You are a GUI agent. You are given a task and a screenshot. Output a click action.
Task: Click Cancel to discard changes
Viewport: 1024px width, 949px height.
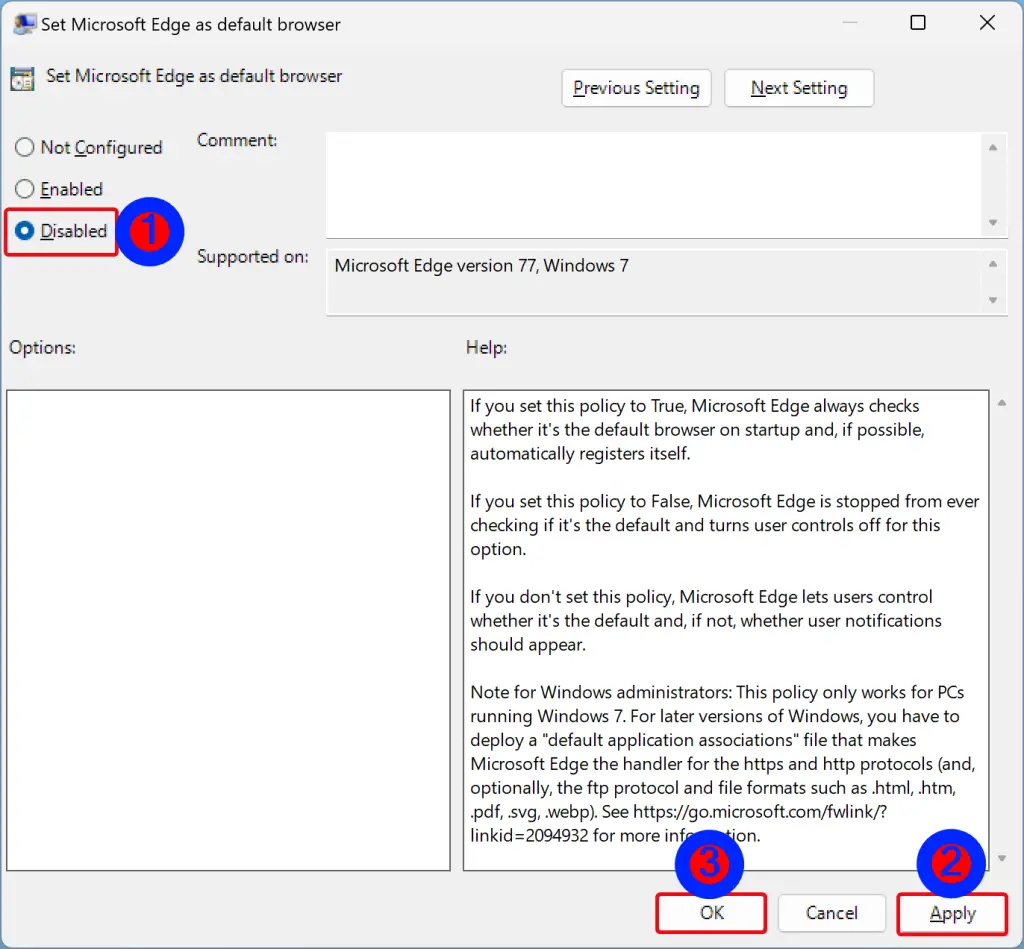click(831, 913)
